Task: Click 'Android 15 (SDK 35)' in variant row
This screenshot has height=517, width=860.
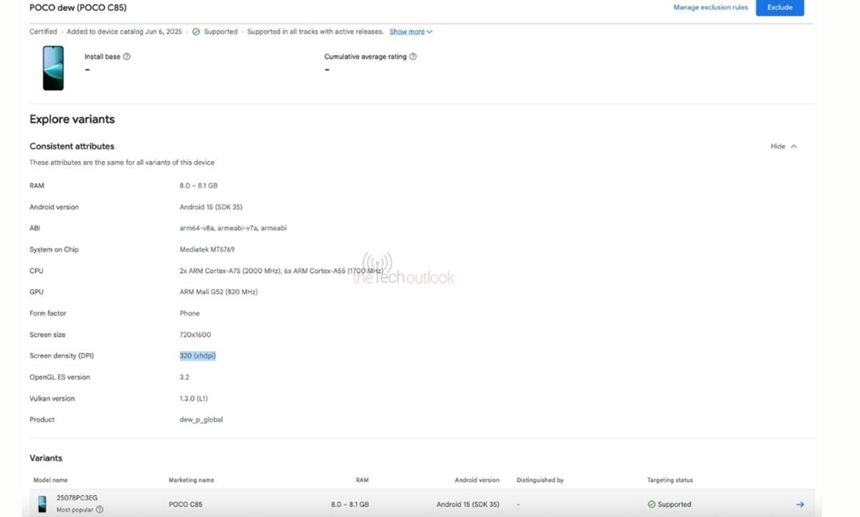Action: coord(468,504)
